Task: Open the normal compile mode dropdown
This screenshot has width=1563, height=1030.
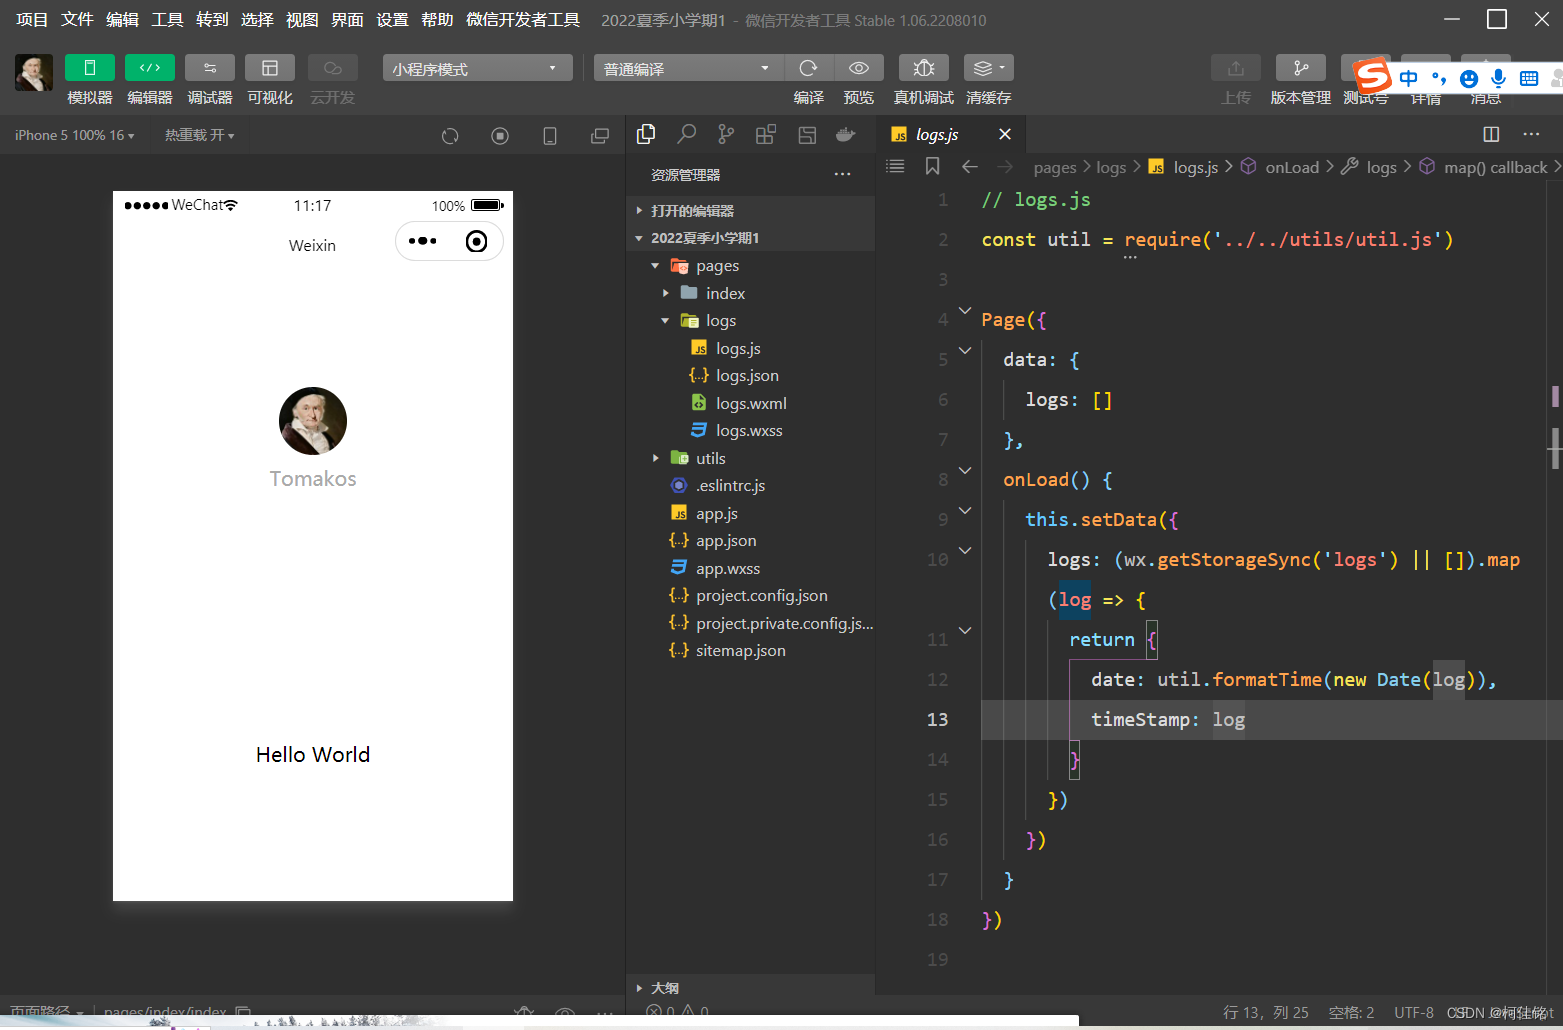Action: click(x=688, y=68)
